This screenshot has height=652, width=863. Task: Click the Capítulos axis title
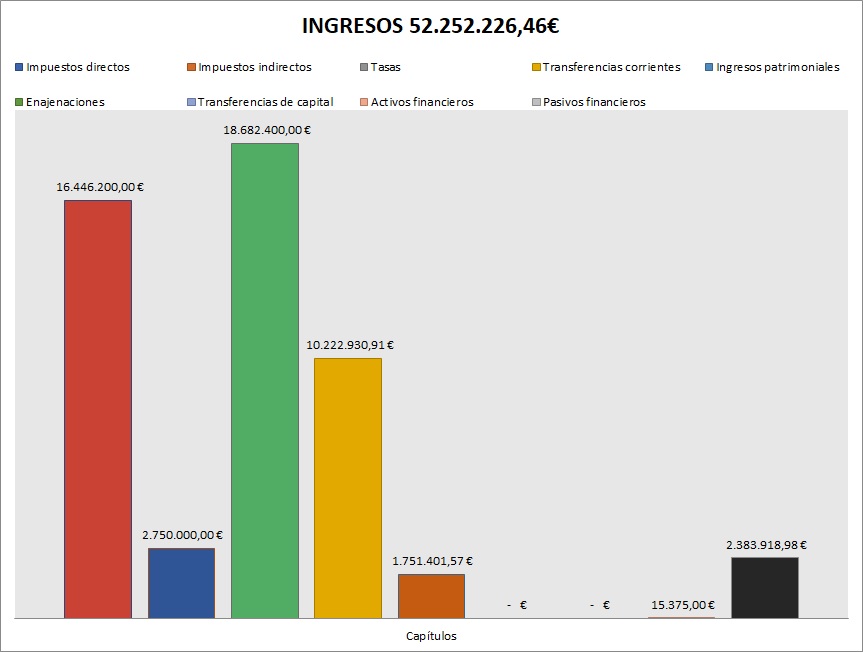point(431,635)
